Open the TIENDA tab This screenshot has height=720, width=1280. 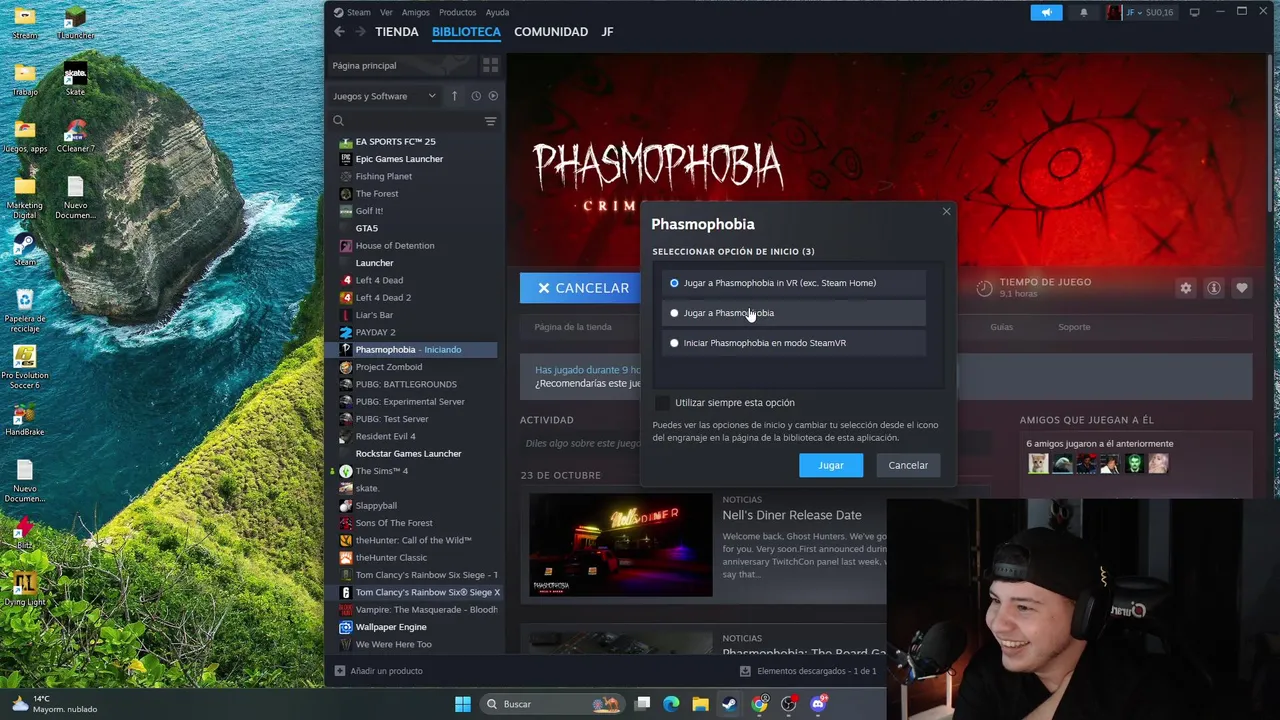click(x=397, y=32)
